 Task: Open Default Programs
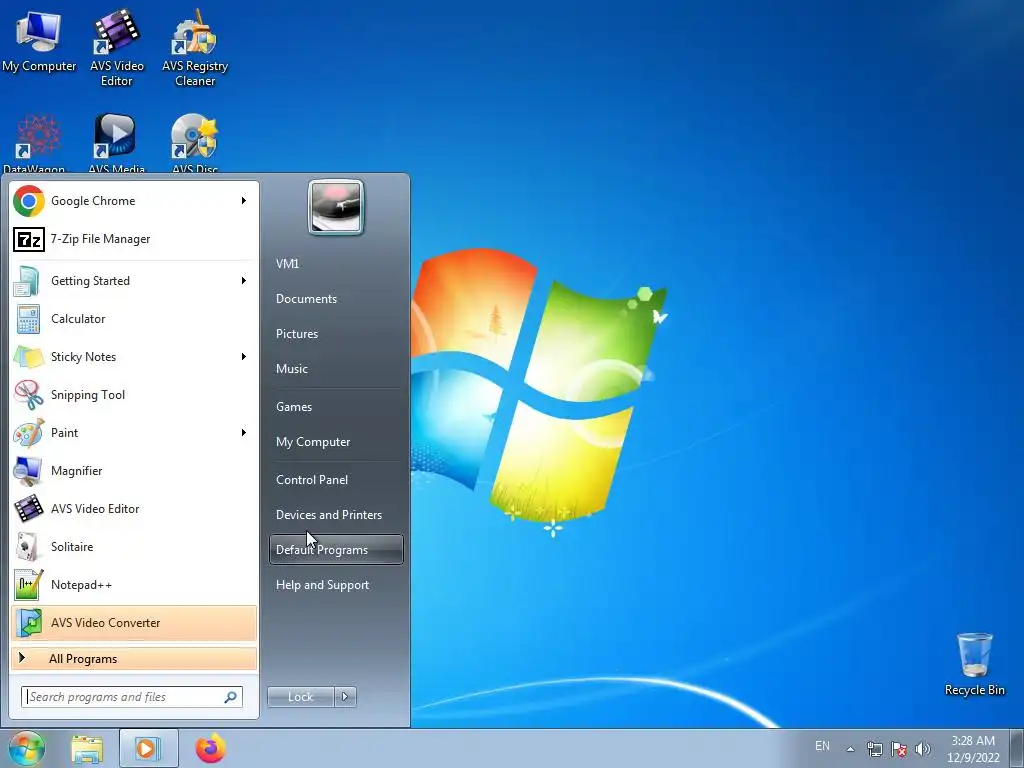click(336, 550)
